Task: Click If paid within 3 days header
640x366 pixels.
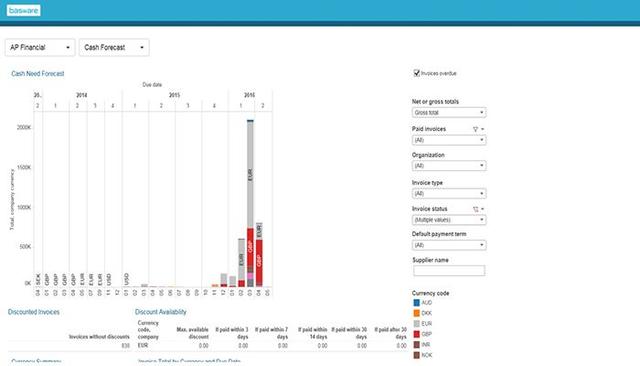Action: tap(232, 333)
